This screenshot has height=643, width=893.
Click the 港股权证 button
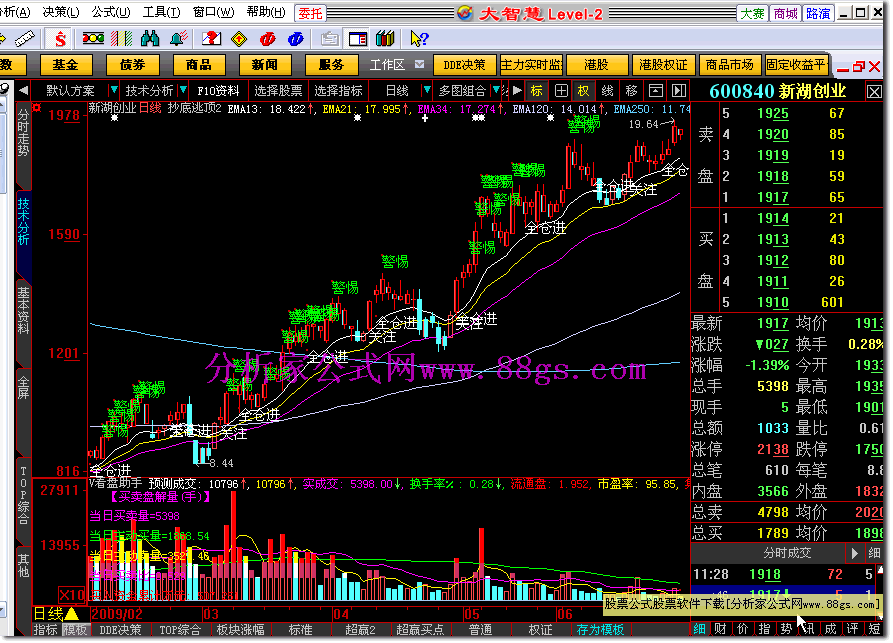[663, 65]
